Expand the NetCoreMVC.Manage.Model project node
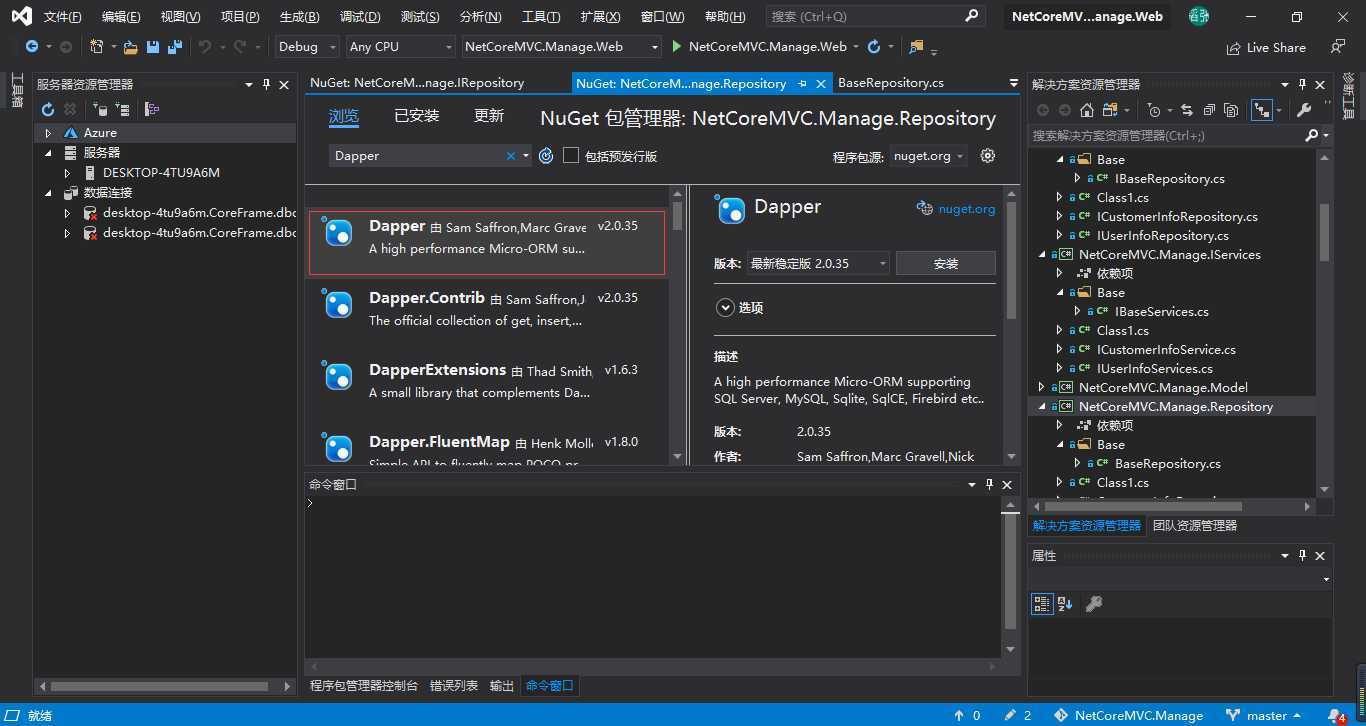The height and width of the screenshot is (726, 1366). coord(1042,388)
